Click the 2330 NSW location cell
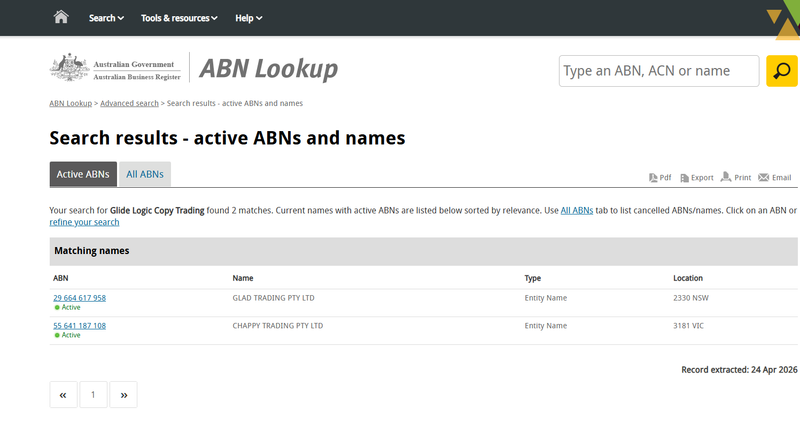800x430 pixels. tap(691, 298)
